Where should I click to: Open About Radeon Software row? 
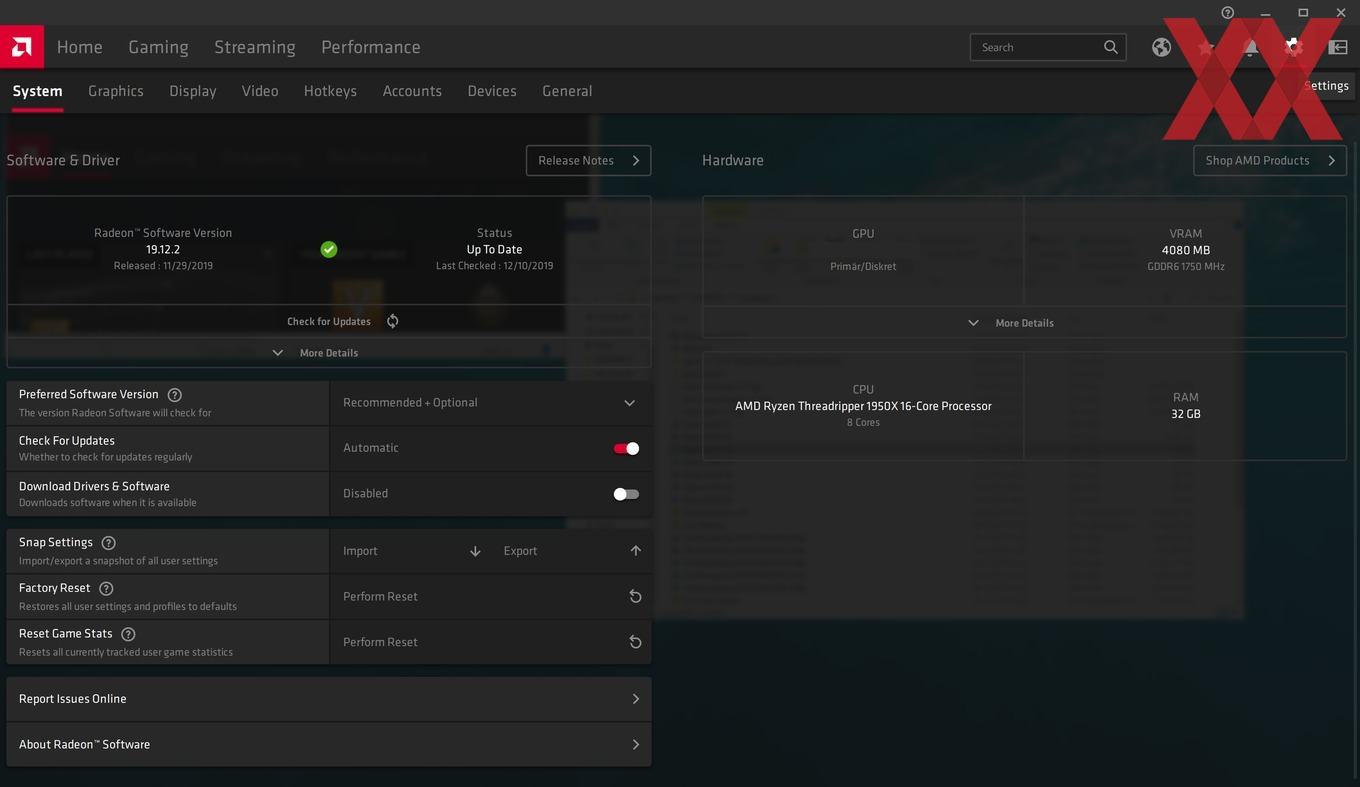(x=329, y=745)
